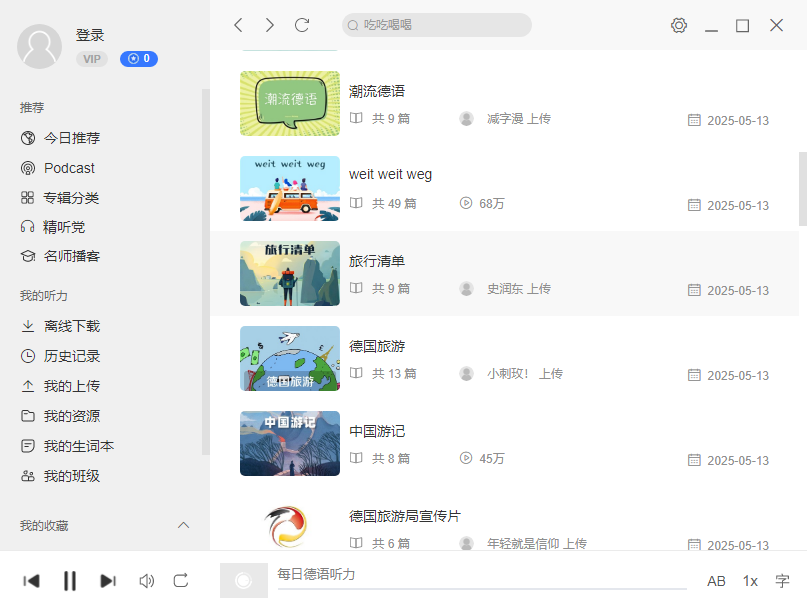Image resolution: width=807 pixels, height=610 pixels.
Task: Open 我的班级 in the sidebar
Action: 60,476
